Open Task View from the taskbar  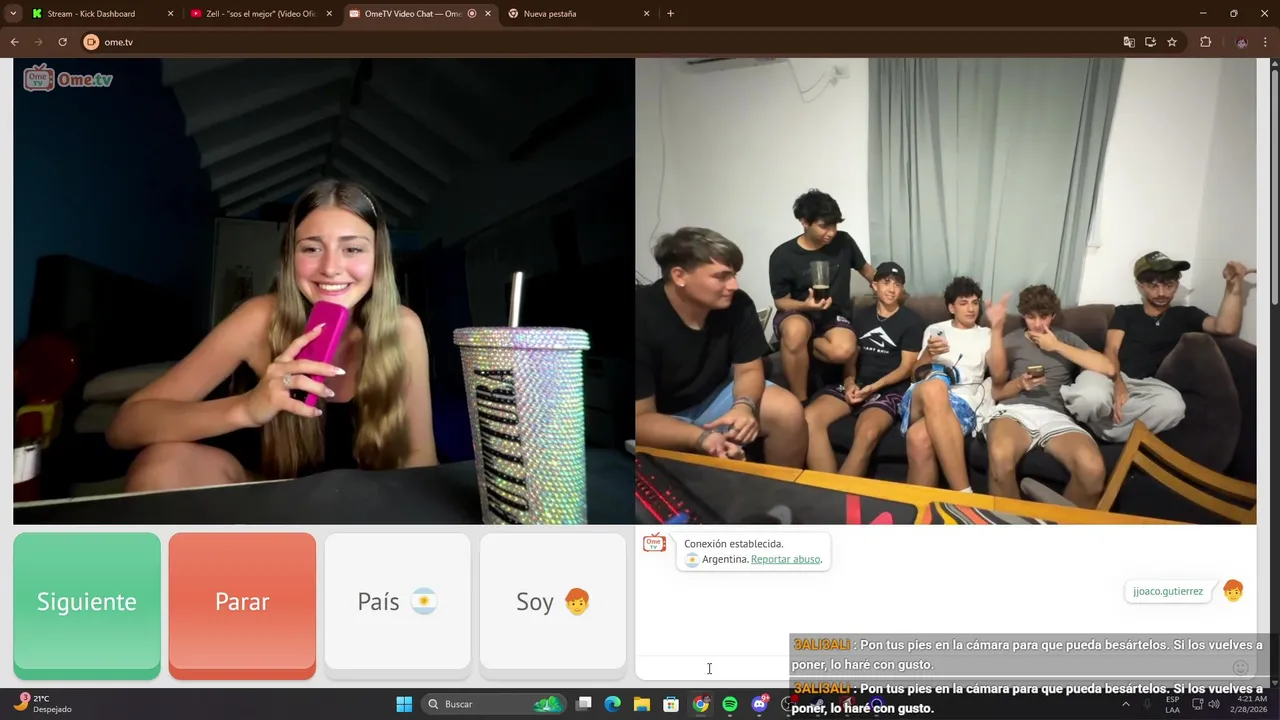[x=584, y=704]
